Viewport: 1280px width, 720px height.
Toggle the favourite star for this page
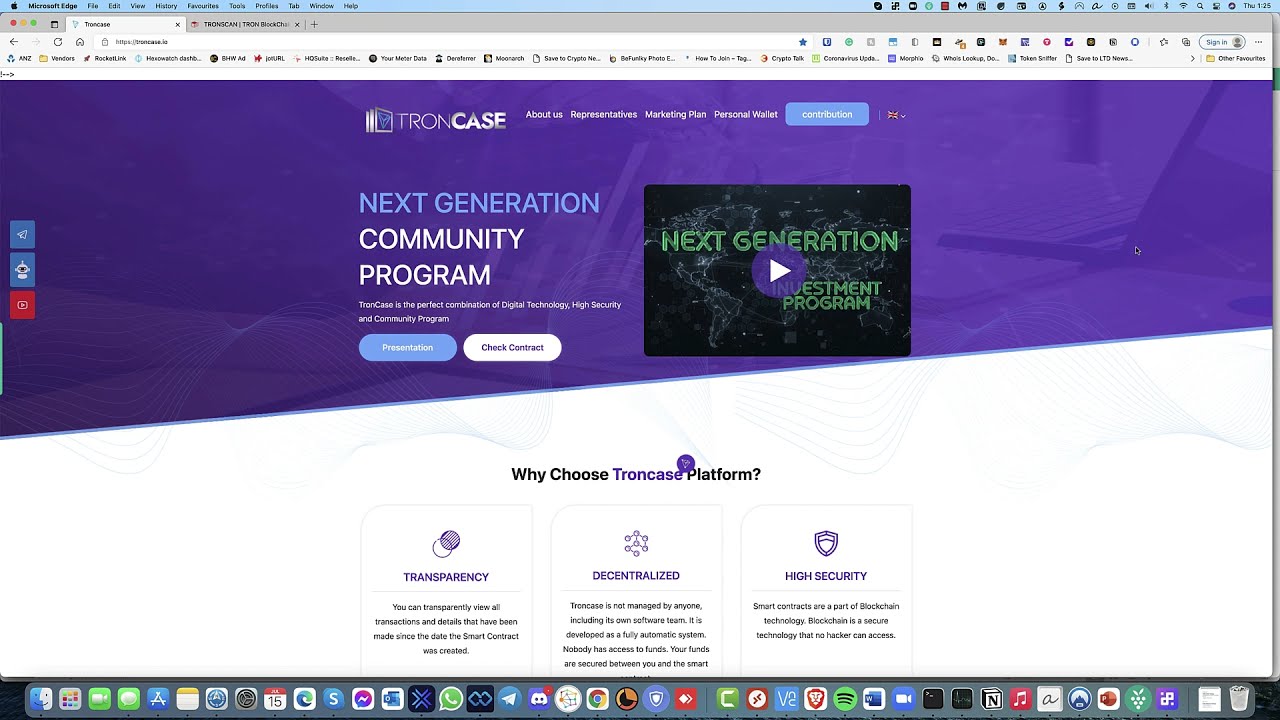tap(802, 42)
